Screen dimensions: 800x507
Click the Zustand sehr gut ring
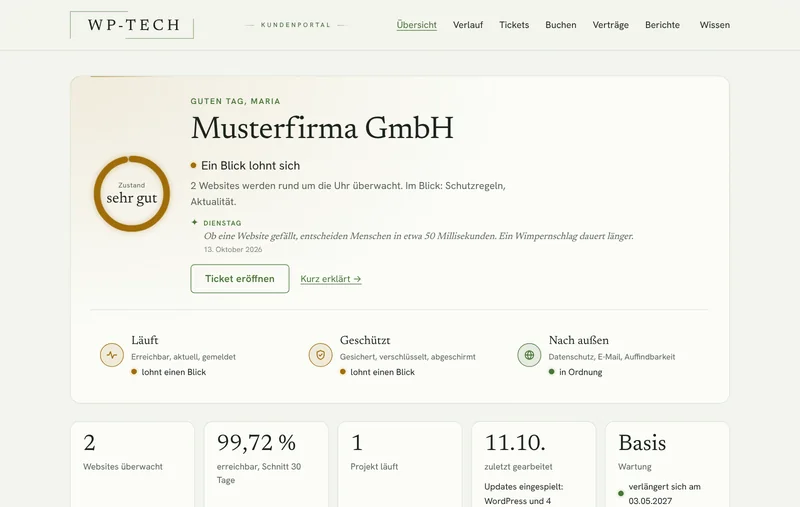pyautogui.click(x=132, y=194)
